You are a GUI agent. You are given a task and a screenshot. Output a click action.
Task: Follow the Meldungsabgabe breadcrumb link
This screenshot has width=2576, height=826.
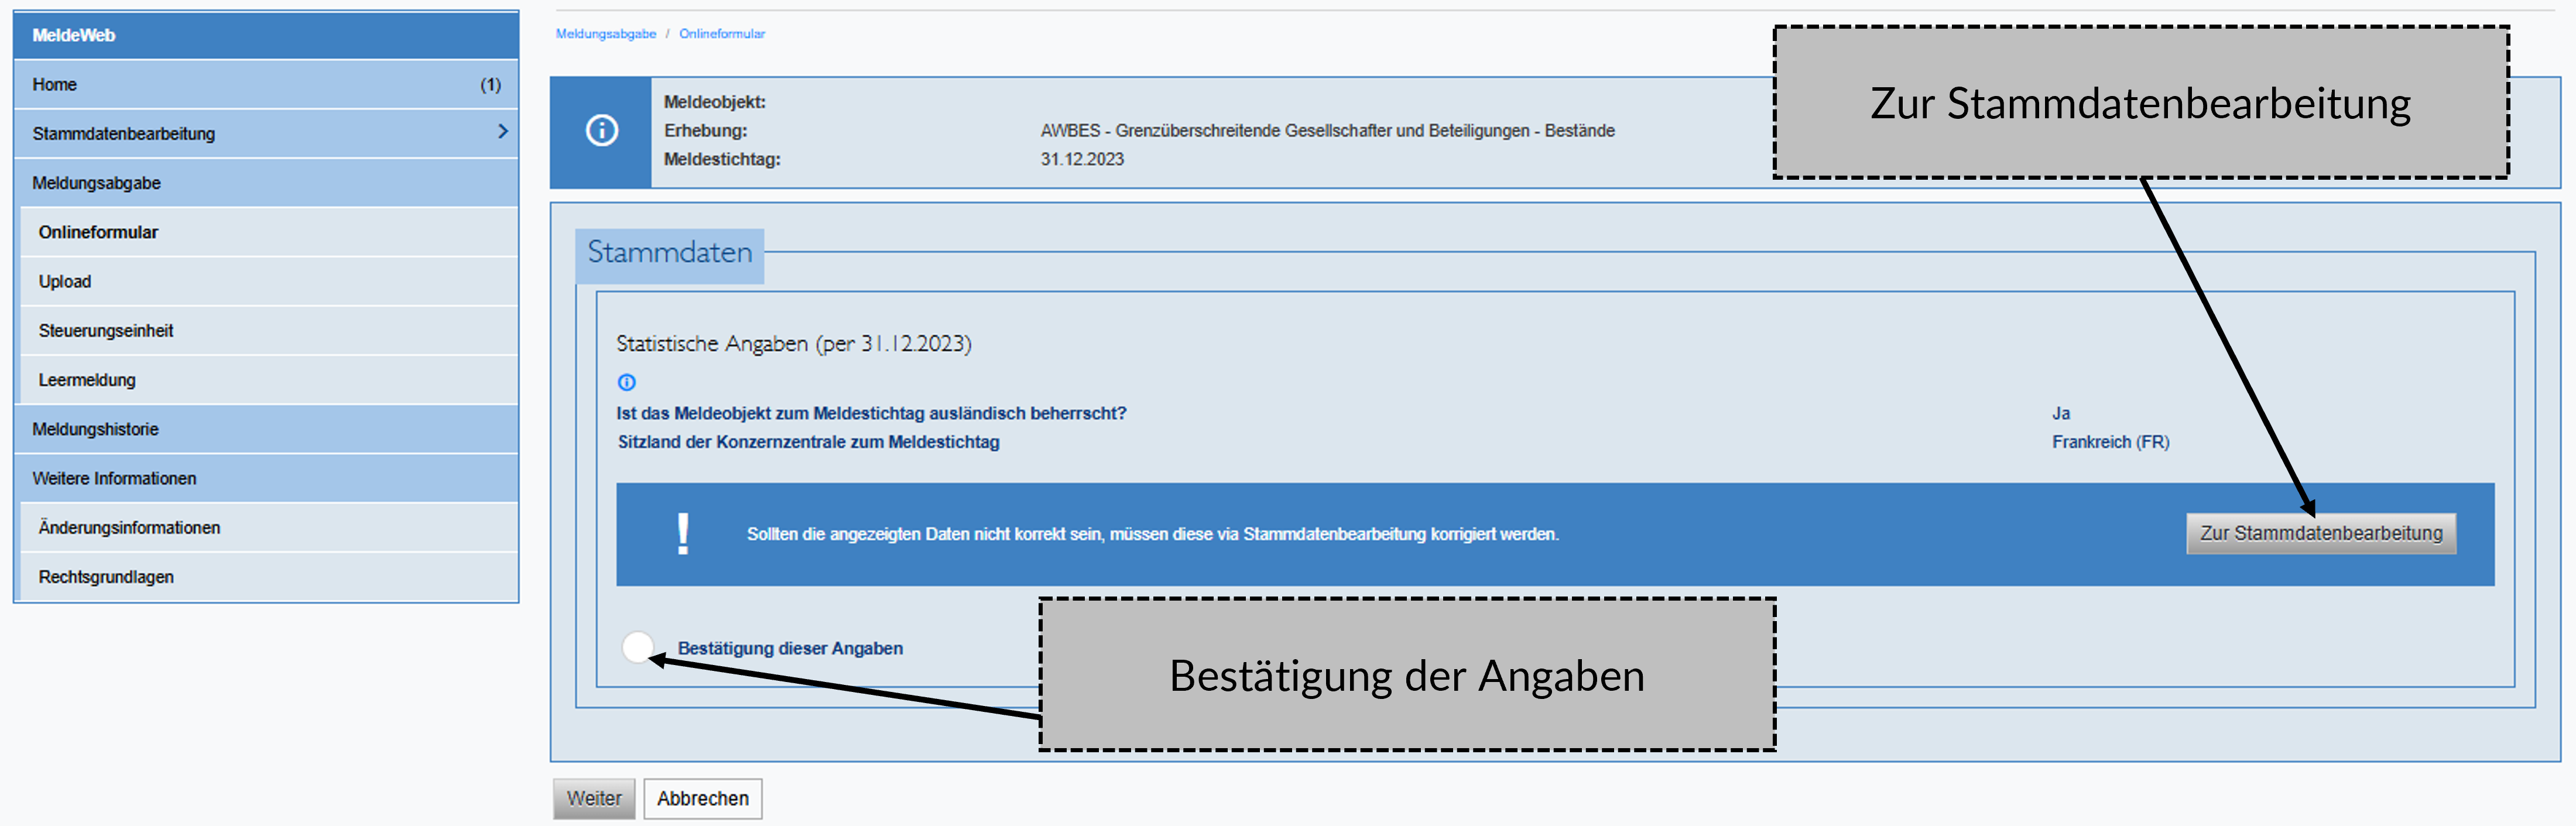point(606,34)
